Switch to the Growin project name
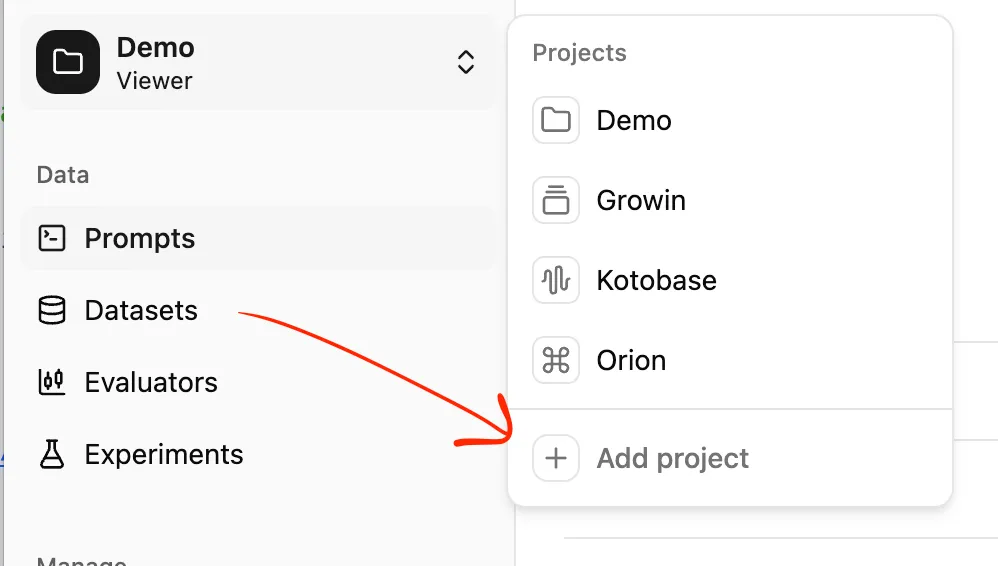Image resolution: width=998 pixels, height=566 pixels. 641,200
